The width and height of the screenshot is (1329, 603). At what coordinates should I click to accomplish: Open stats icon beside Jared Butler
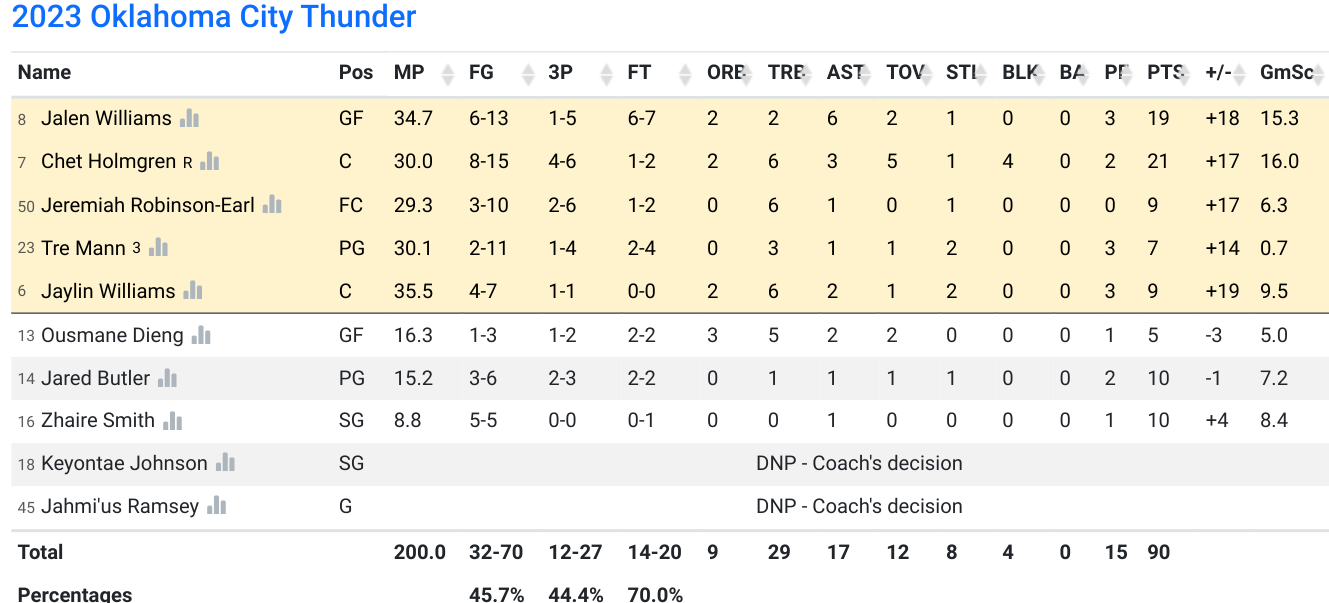pos(167,378)
